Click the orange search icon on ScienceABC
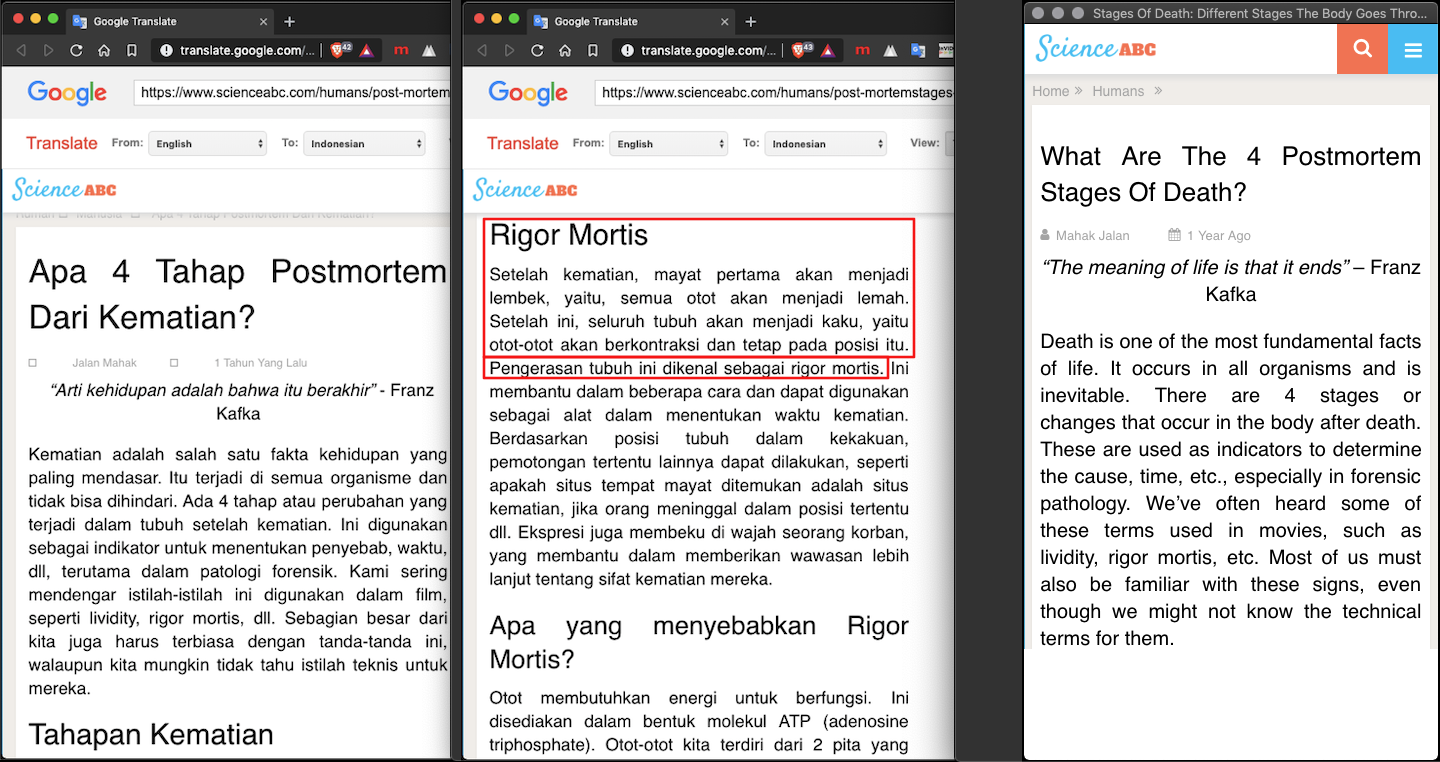The width and height of the screenshot is (1440, 762). (x=1362, y=49)
